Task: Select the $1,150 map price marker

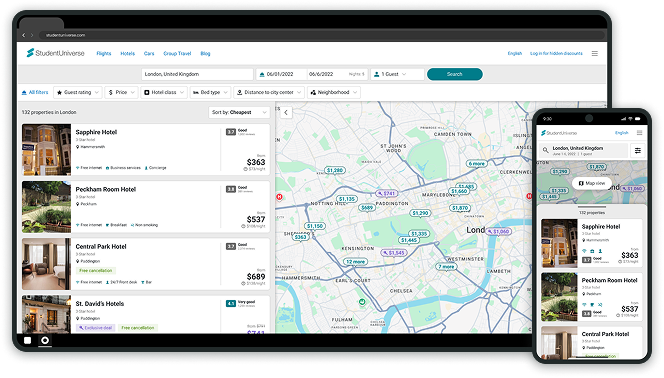Action: coord(315,226)
